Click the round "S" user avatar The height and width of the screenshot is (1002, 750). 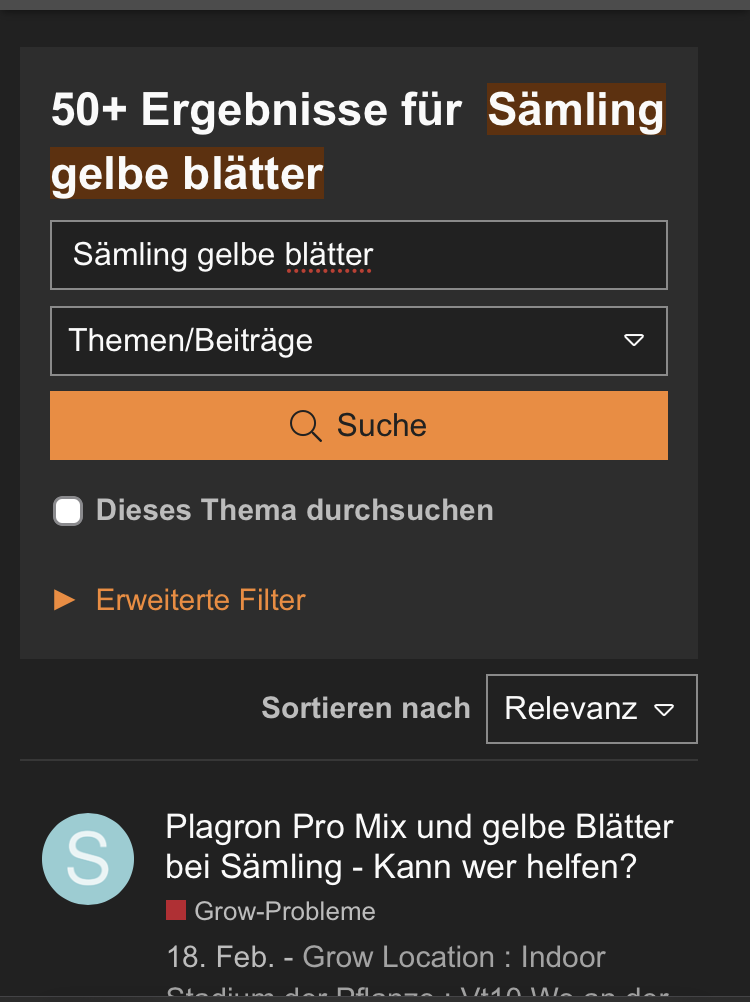click(88, 859)
